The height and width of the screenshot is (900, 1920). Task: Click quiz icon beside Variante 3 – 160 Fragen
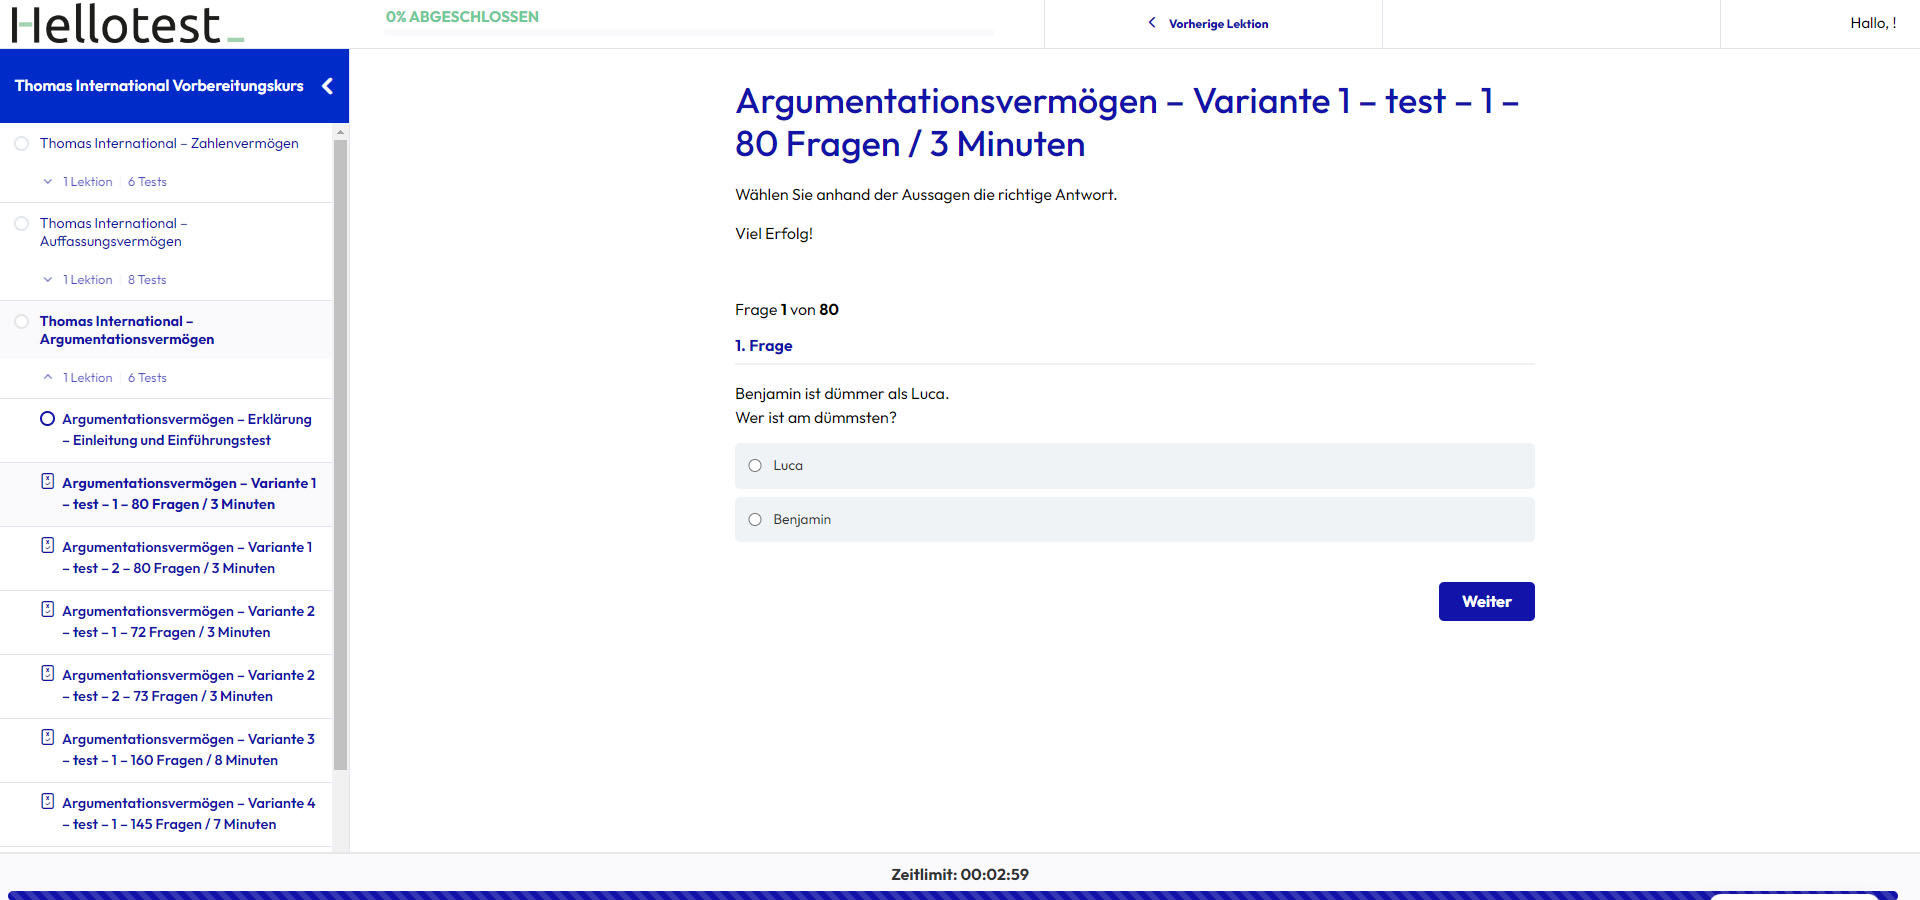click(x=47, y=737)
